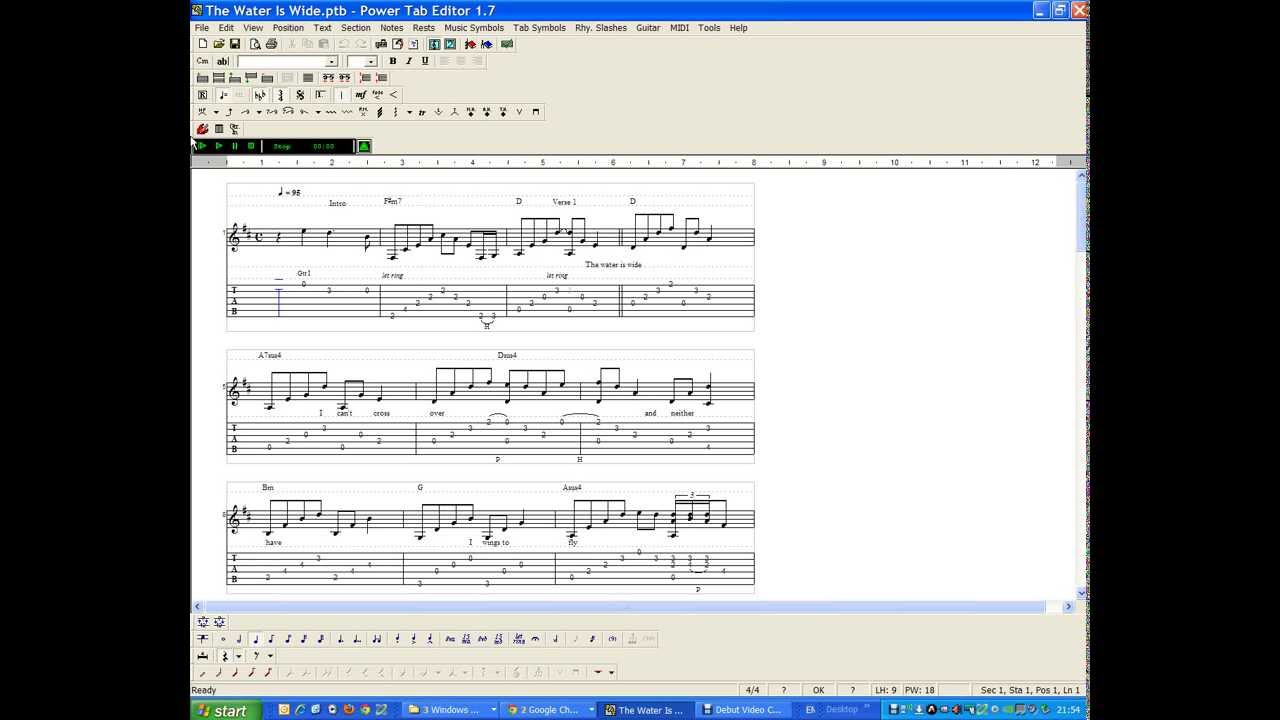Expand the last bottom toolbar dropdown arrow
Viewport: 1280px width, 720px height.
tap(612, 672)
